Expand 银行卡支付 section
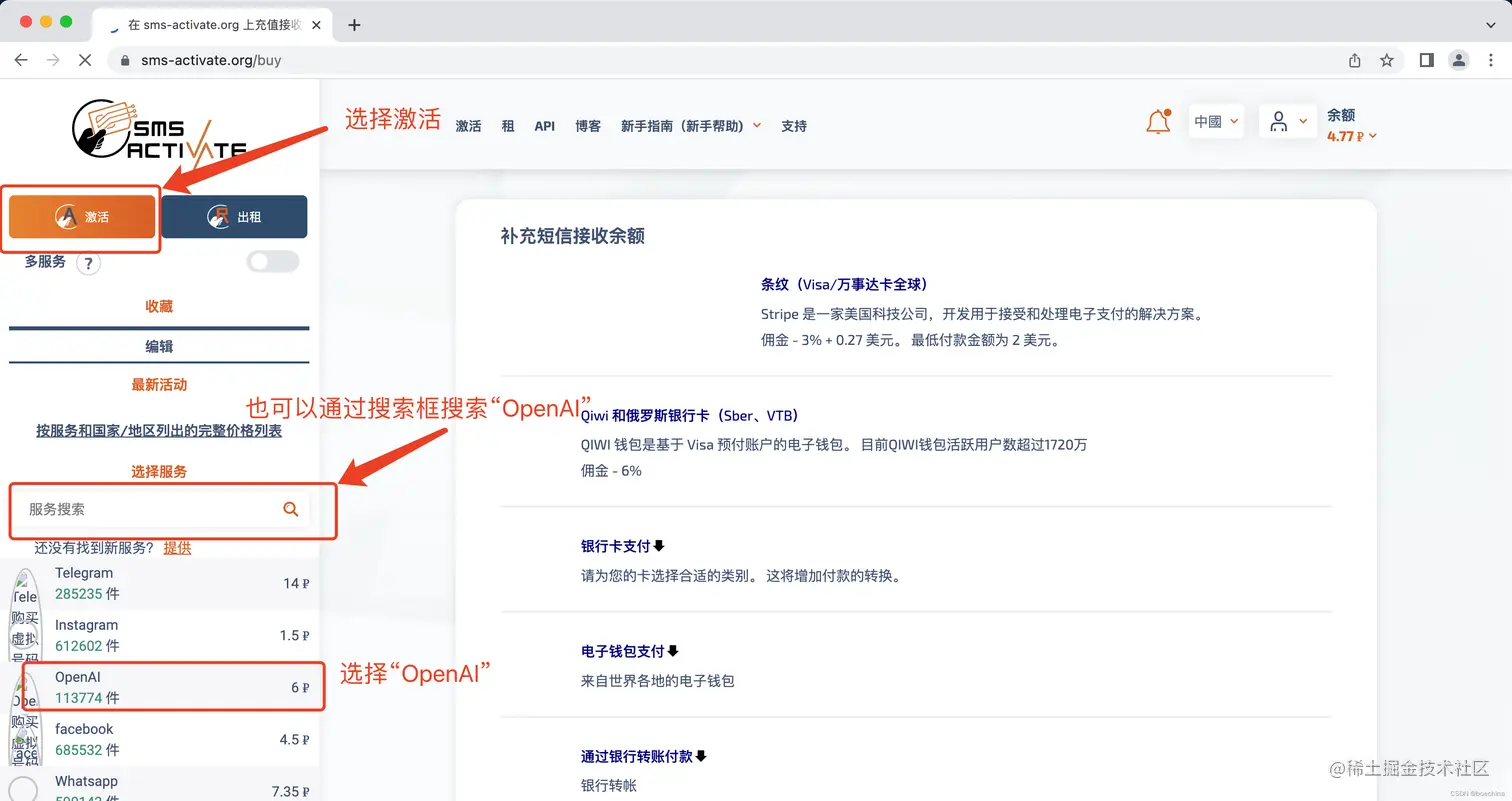 point(623,546)
